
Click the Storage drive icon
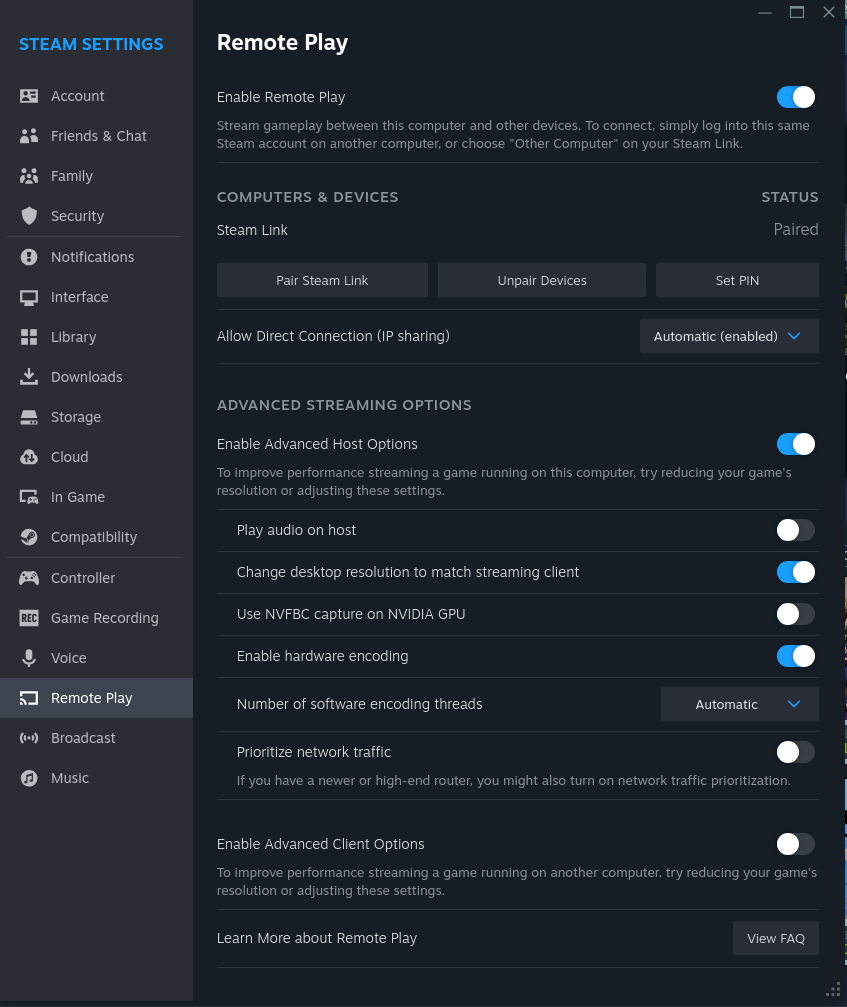point(29,417)
